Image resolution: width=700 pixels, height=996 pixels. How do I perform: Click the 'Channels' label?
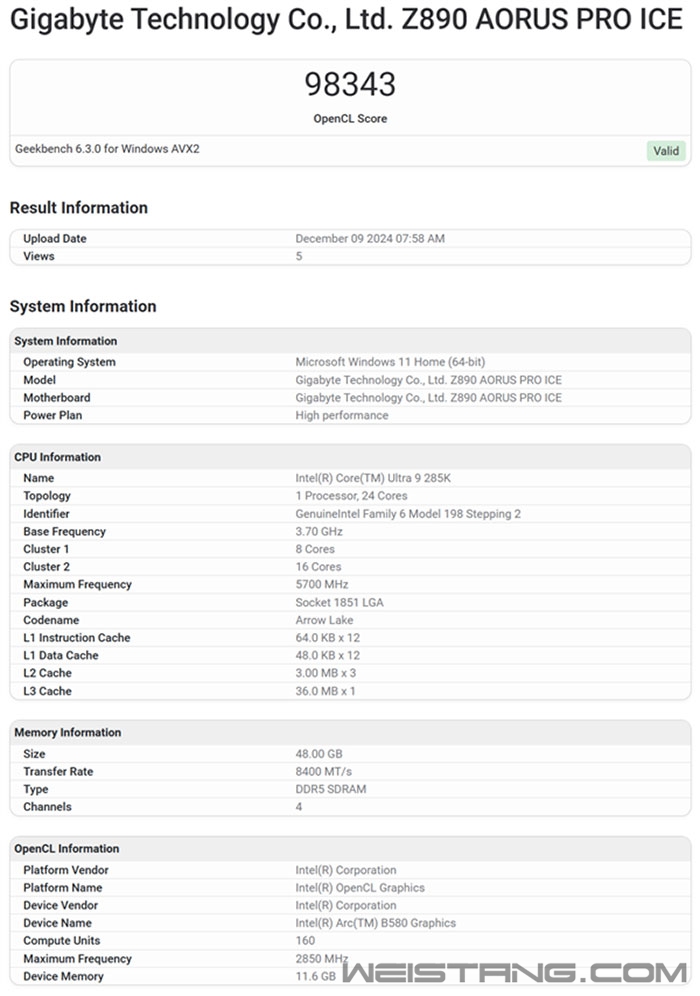click(48, 807)
